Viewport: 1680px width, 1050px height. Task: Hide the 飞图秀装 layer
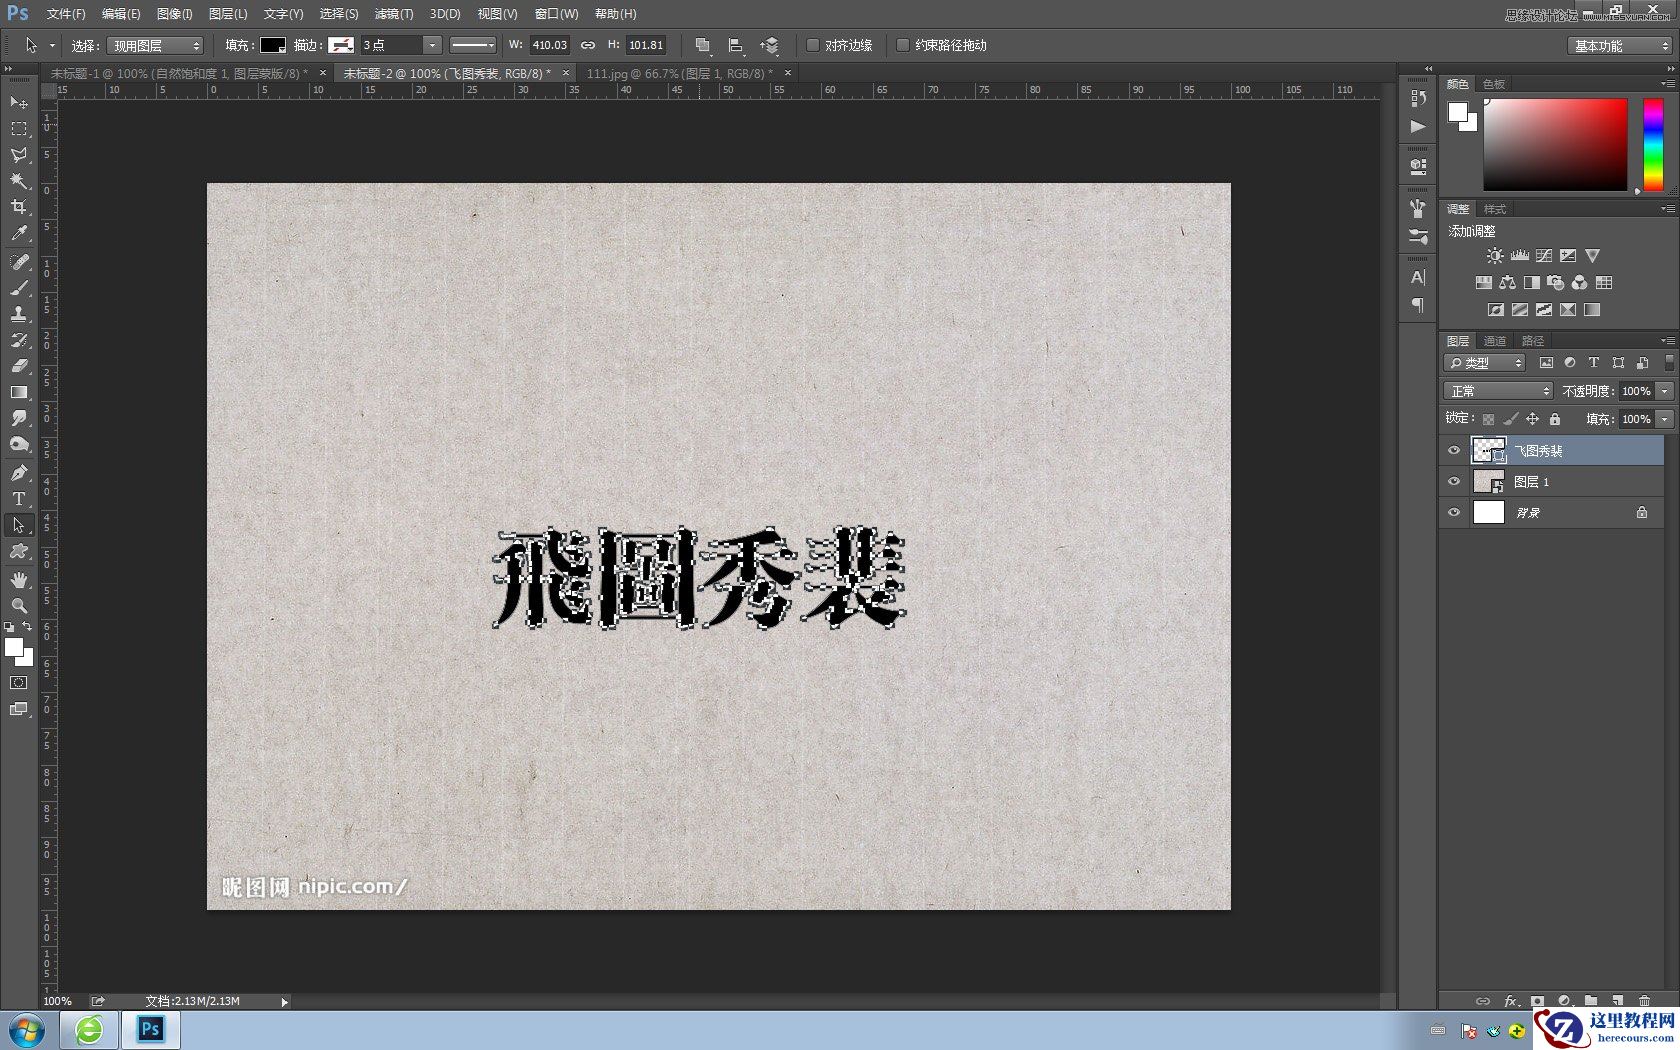[x=1454, y=451]
